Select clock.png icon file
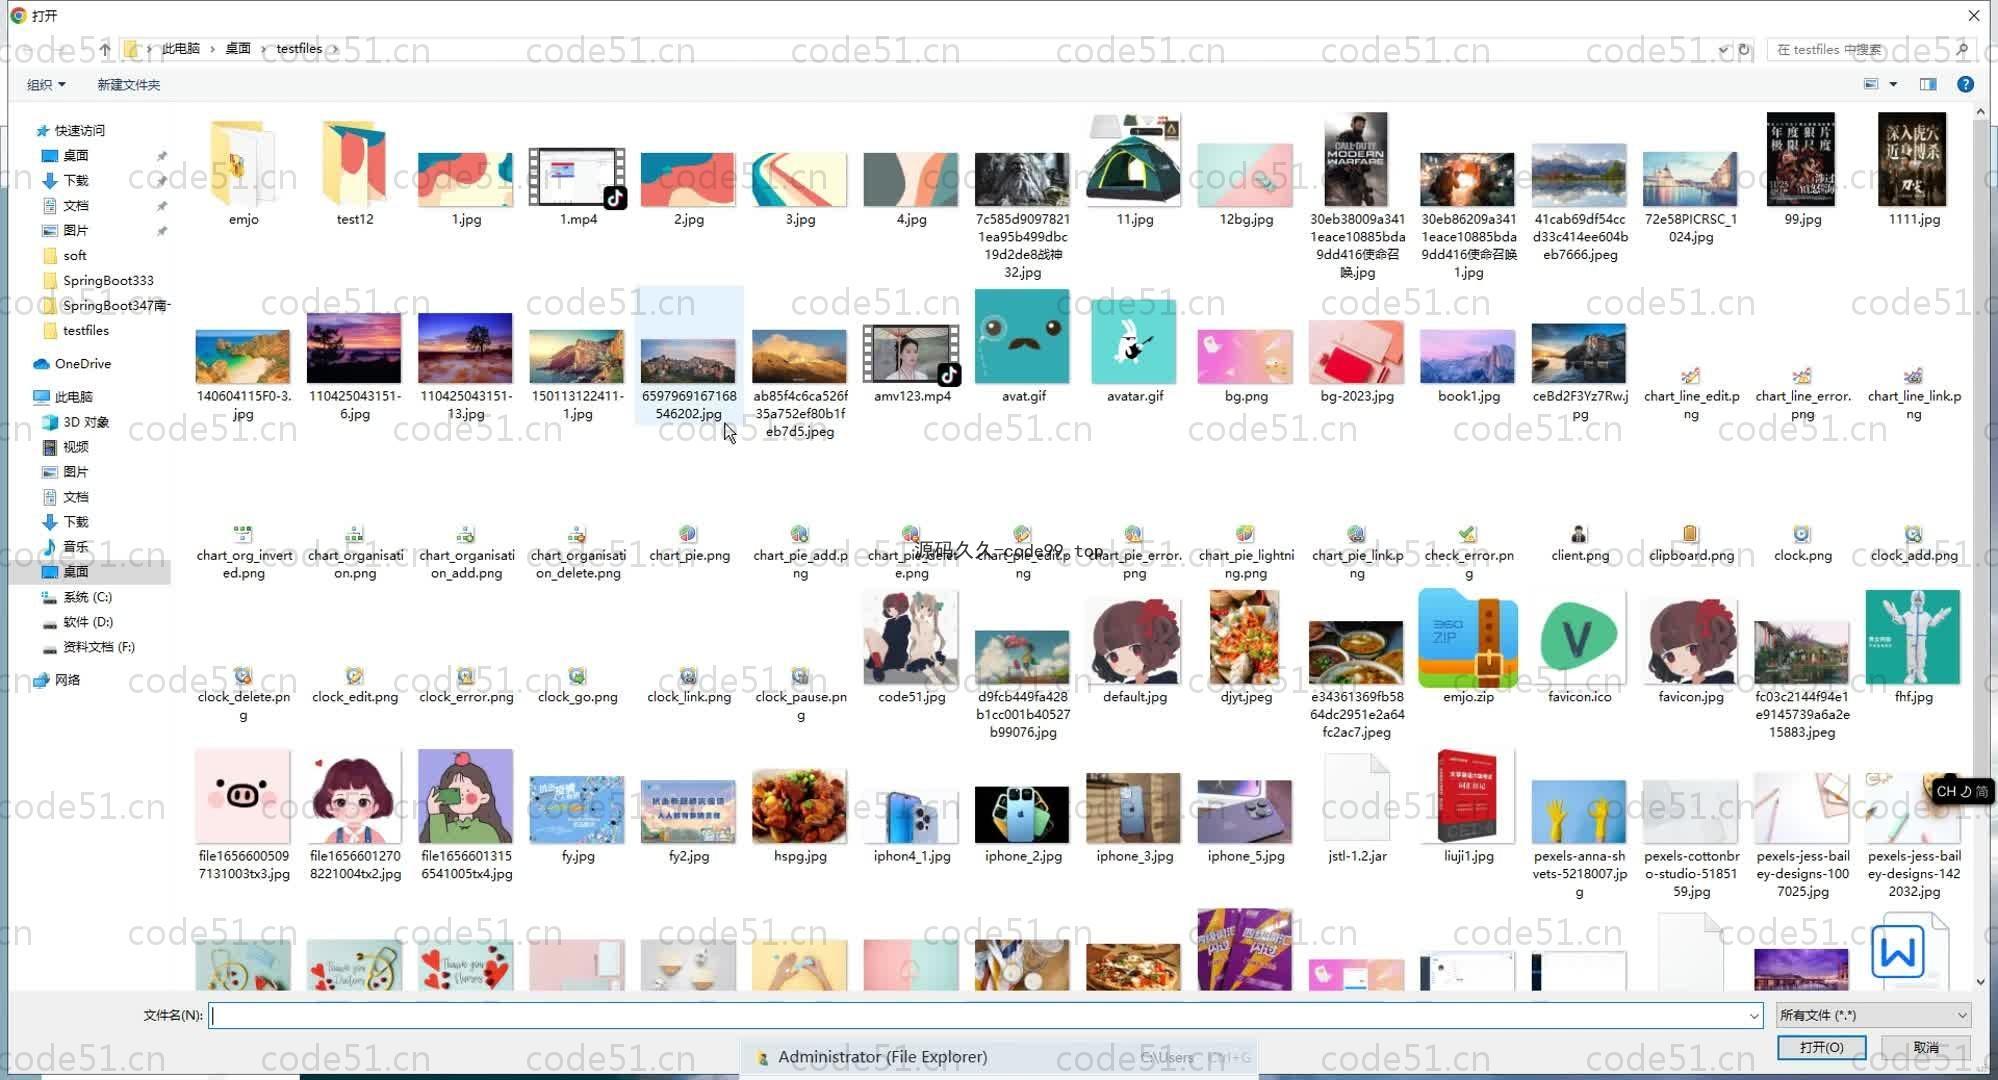 pos(1802,545)
